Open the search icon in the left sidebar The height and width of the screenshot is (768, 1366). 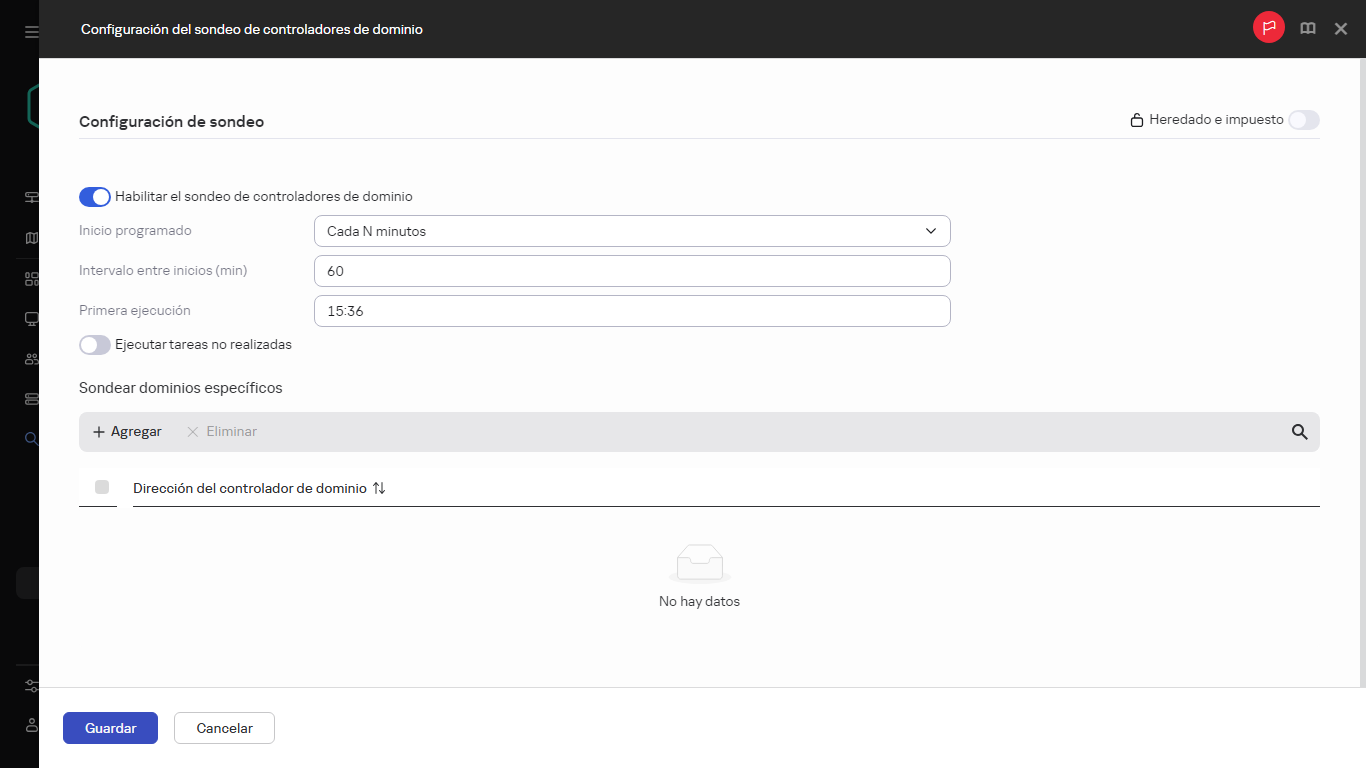(30, 438)
